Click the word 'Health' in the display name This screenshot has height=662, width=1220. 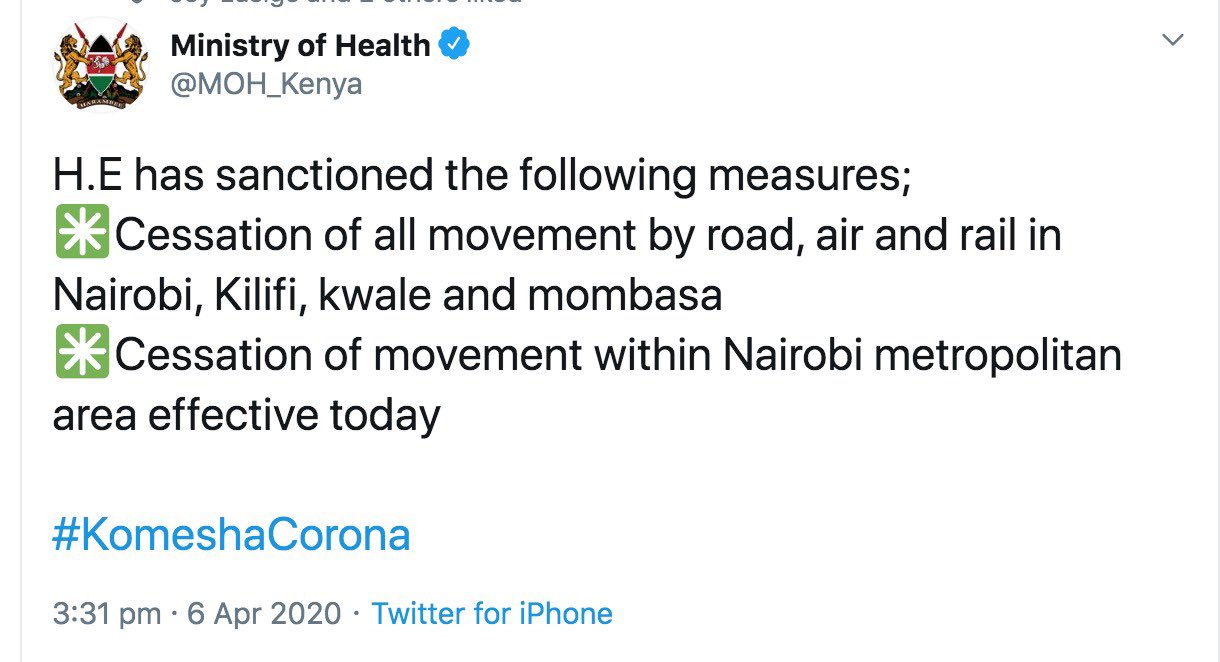(x=385, y=46)
